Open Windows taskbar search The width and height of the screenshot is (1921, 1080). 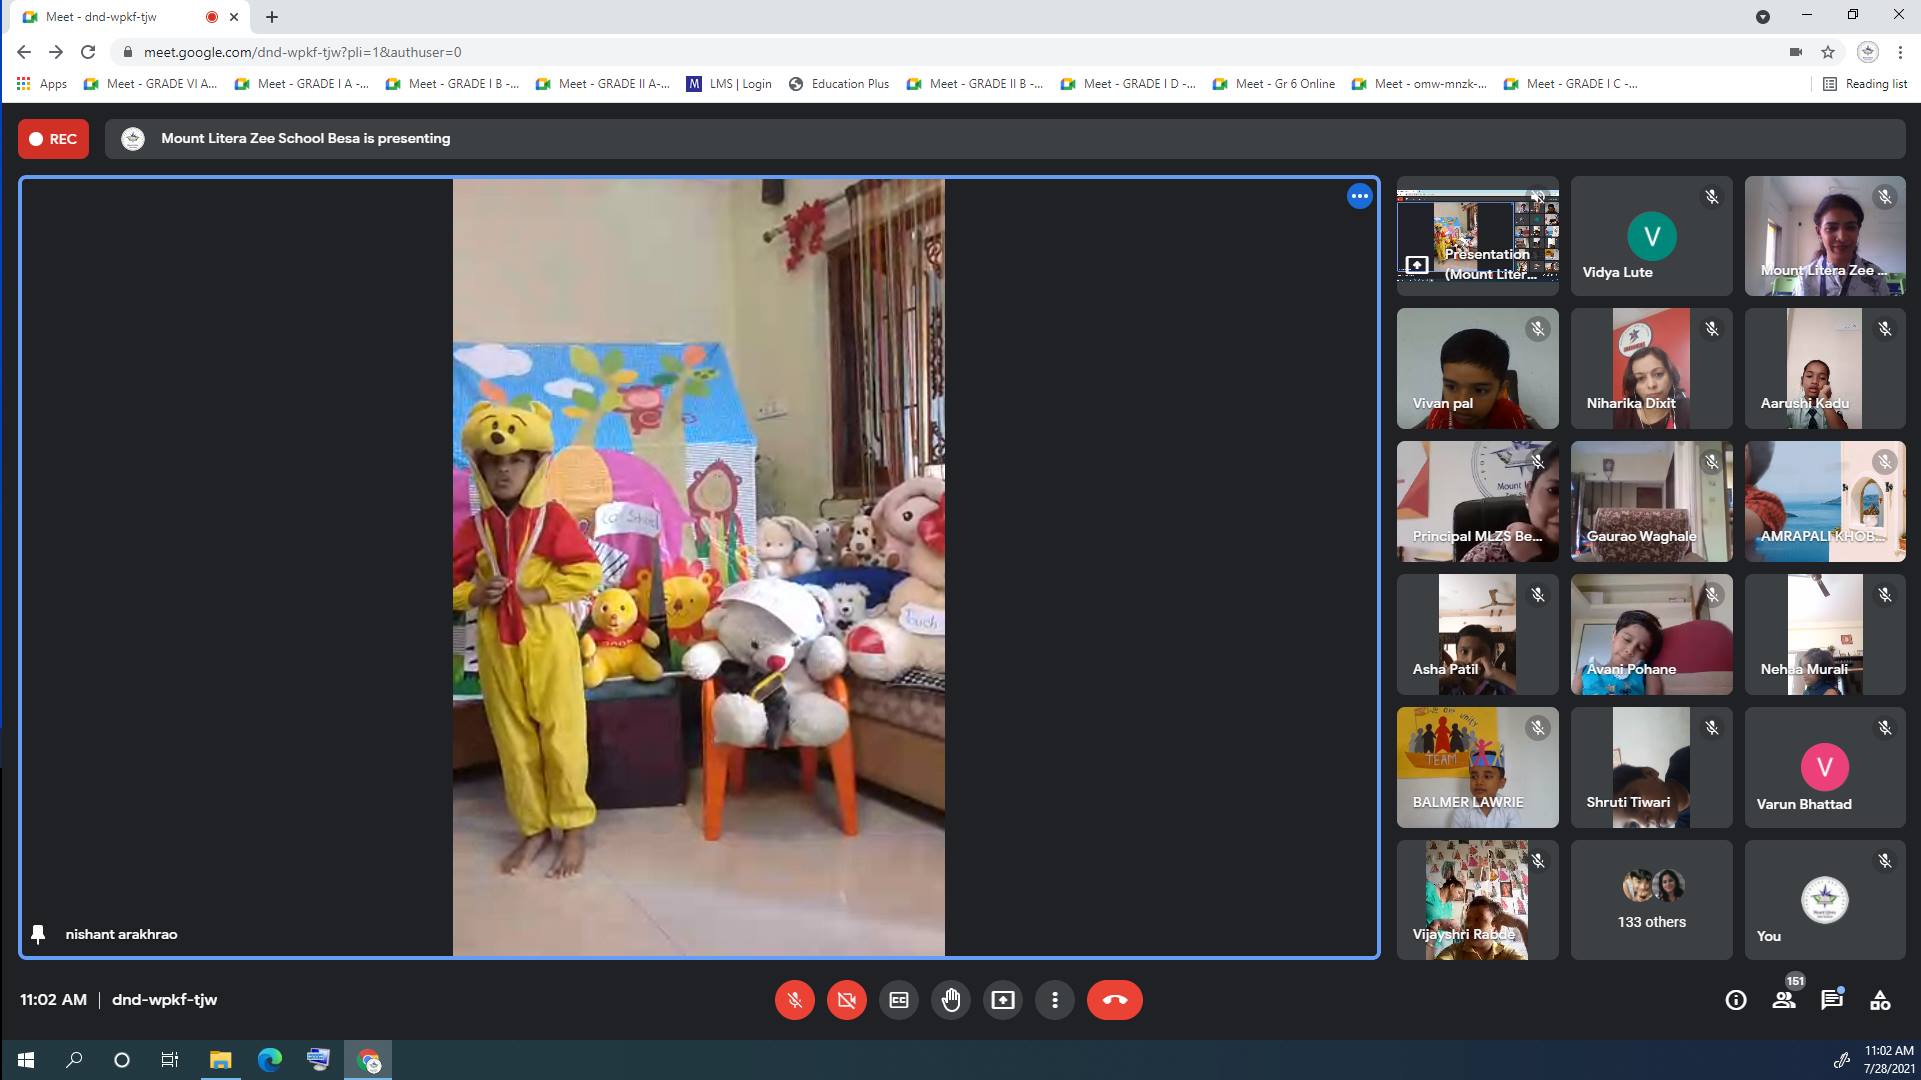[x=74, y=1060]
